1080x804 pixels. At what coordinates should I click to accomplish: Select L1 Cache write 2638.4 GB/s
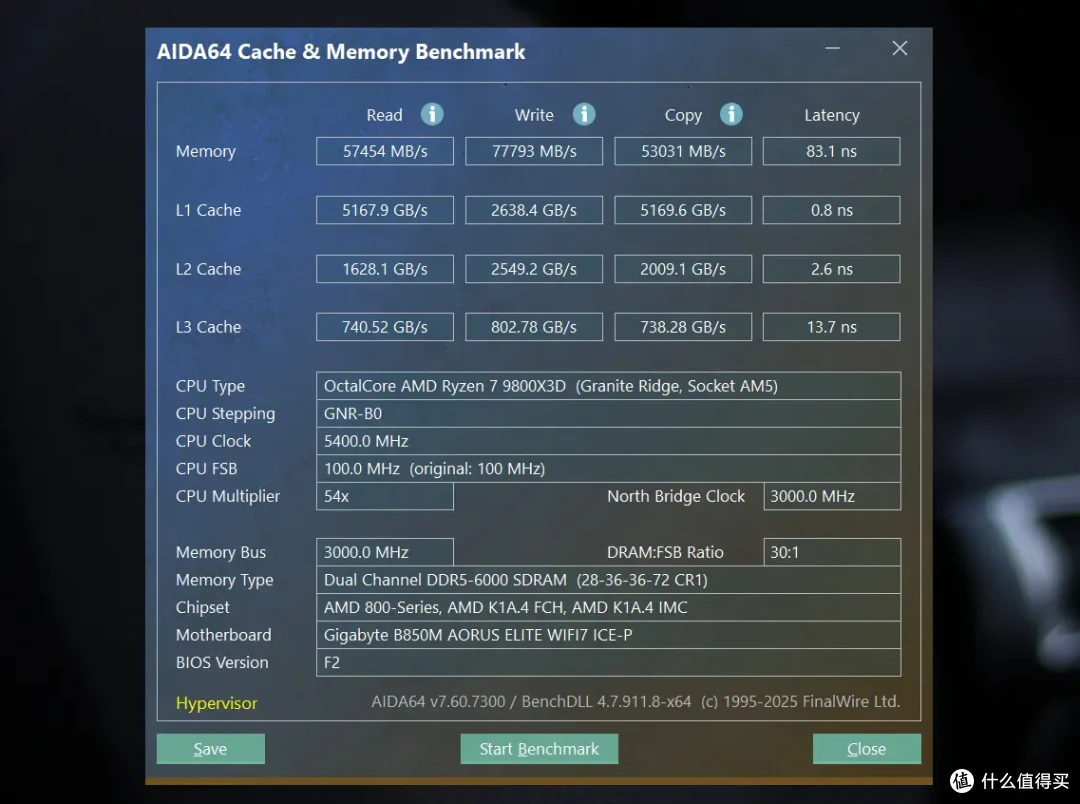(534, 210)
